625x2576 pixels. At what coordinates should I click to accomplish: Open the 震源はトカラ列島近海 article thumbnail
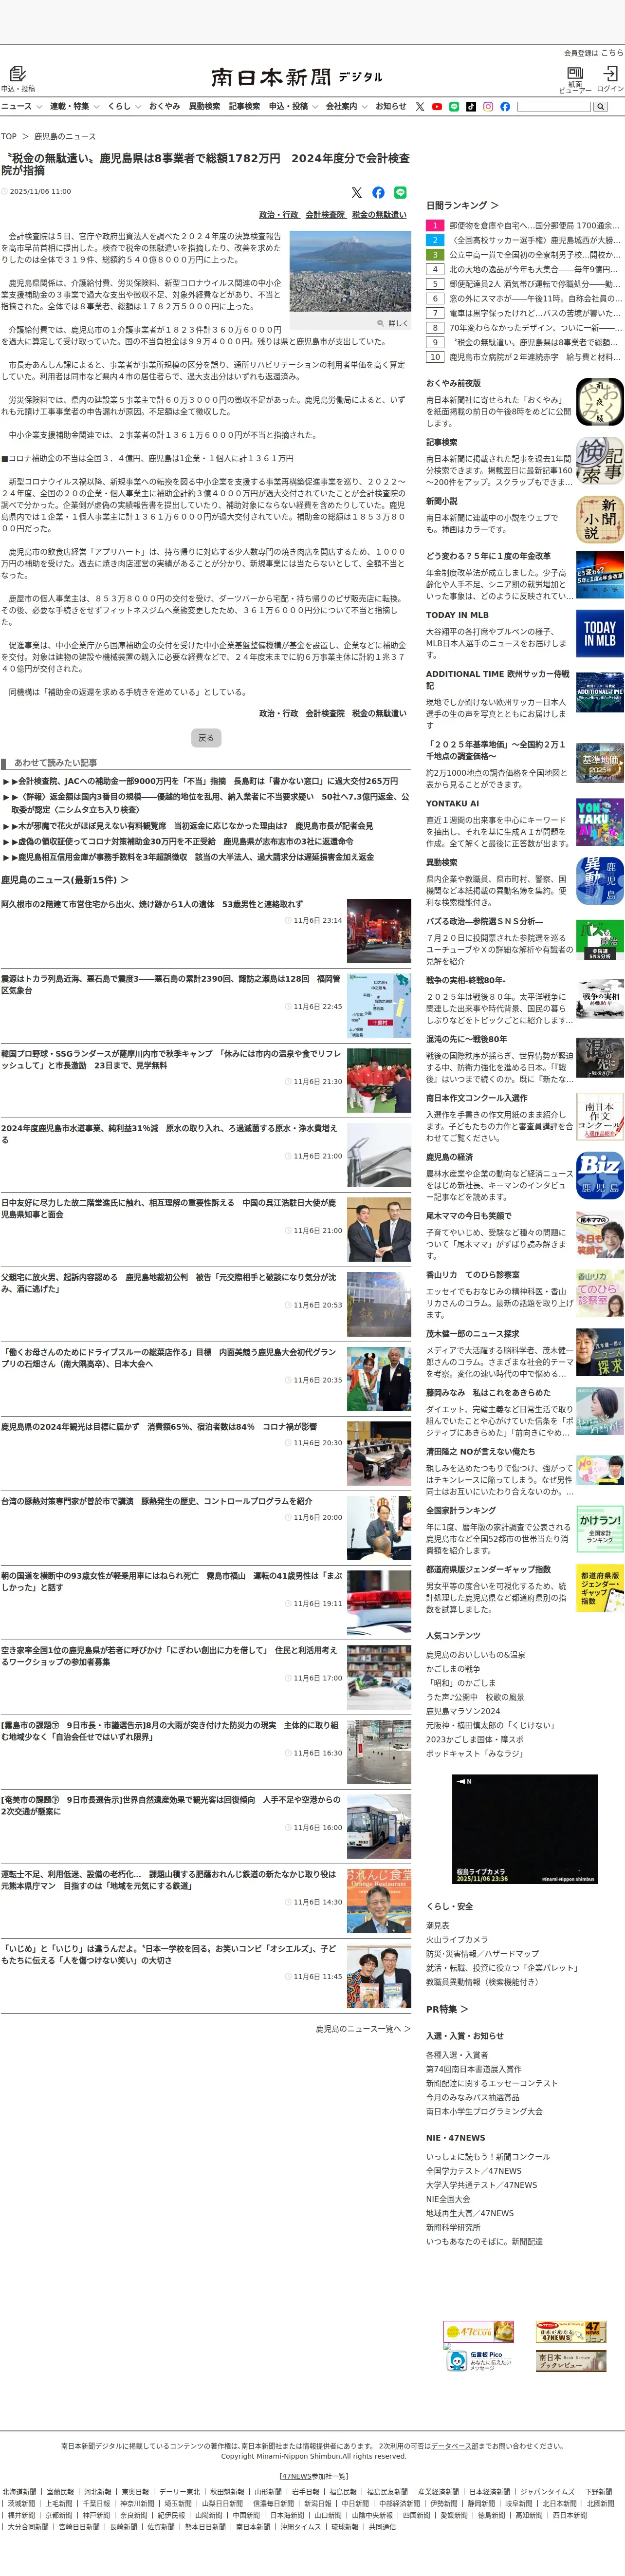[x=379, y=1006]
